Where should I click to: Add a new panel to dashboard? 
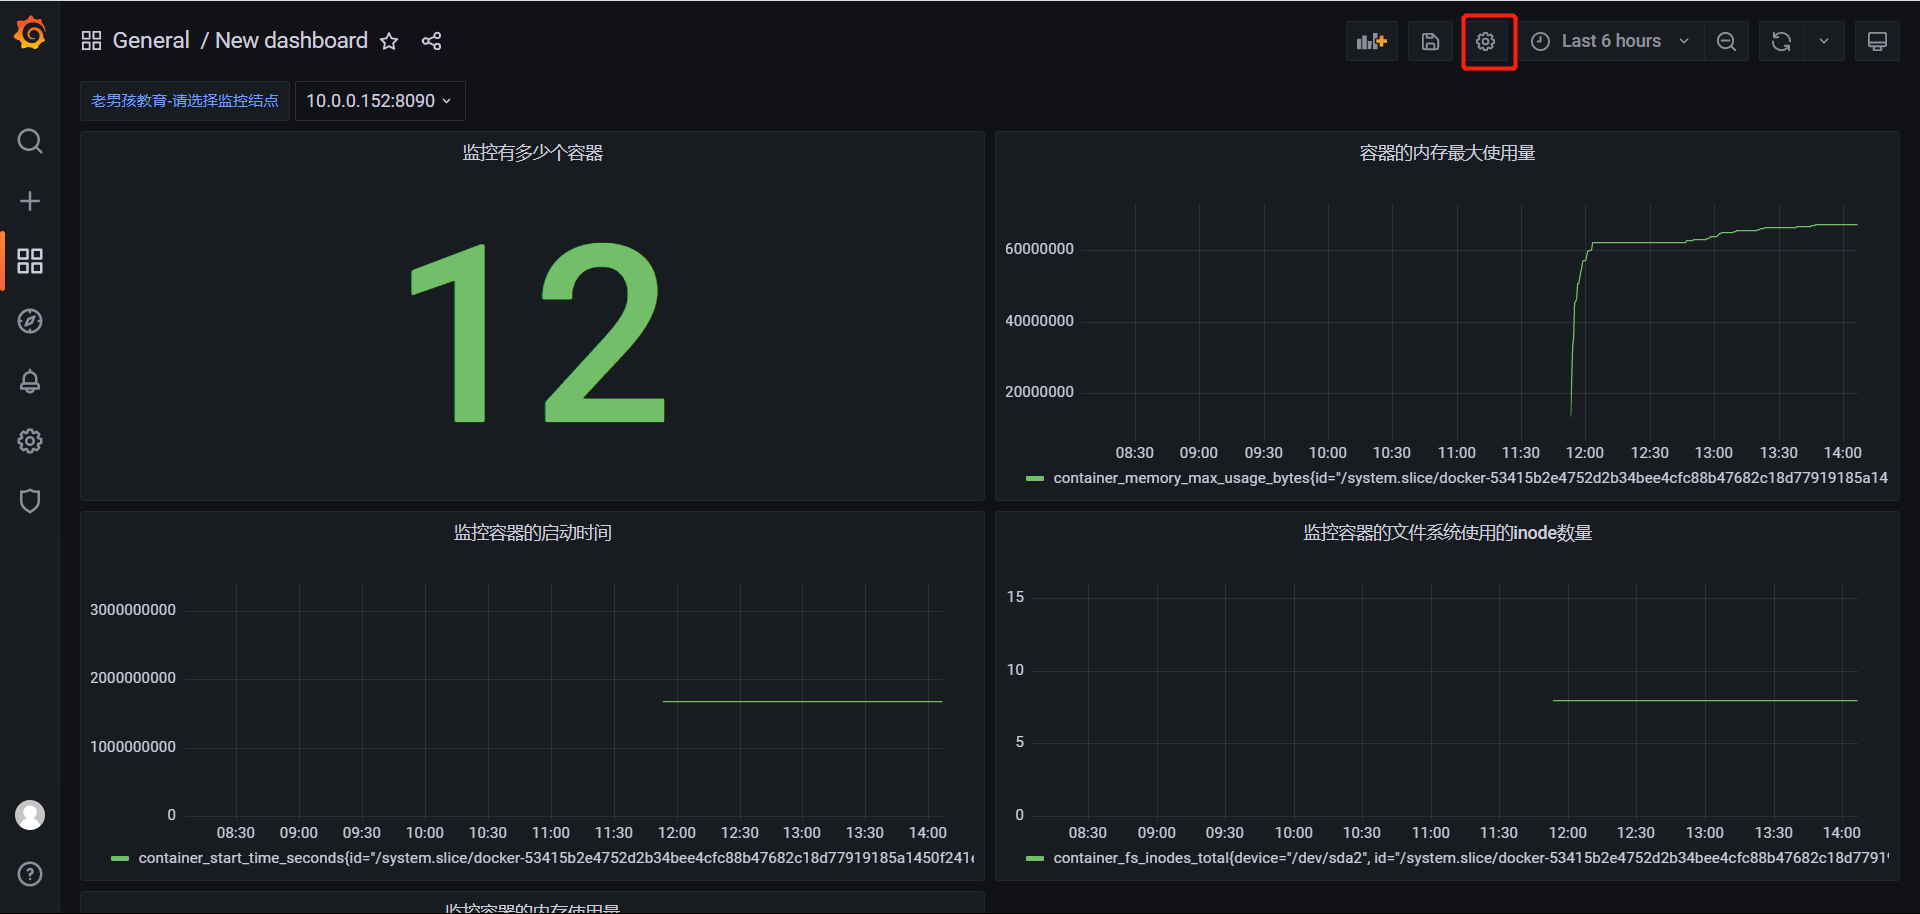click(1371, 41)
